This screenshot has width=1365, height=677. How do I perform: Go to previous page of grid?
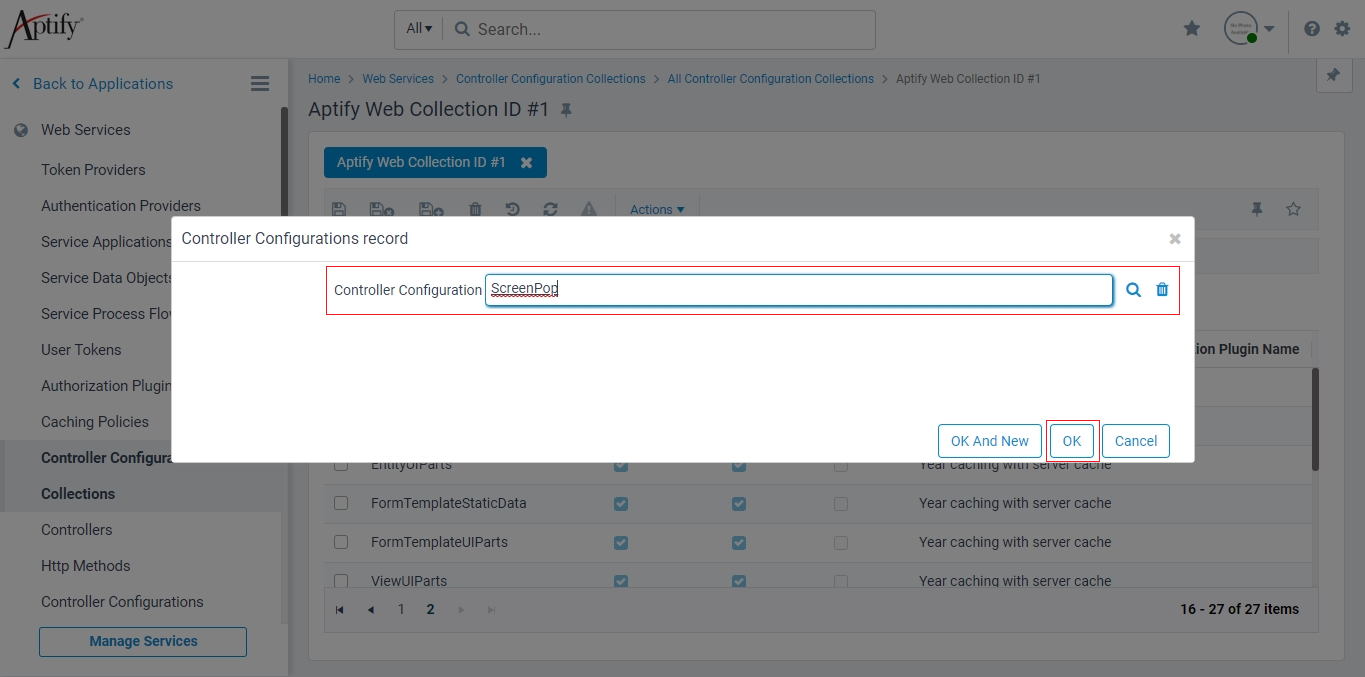click(x=370, y=609)
